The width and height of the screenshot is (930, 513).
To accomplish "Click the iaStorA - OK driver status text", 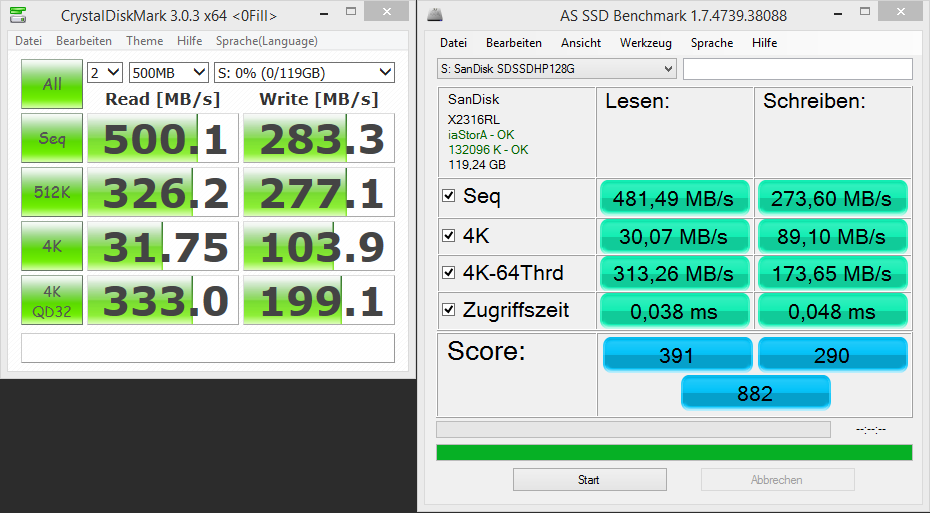I will [x=481, y=135].
